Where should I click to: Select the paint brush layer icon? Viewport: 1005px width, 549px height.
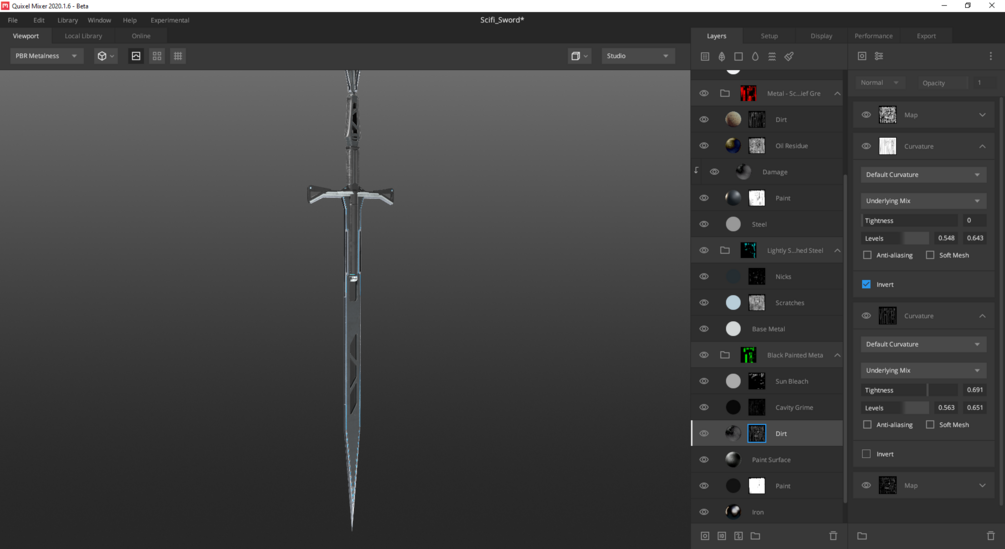tap(789, 56)
